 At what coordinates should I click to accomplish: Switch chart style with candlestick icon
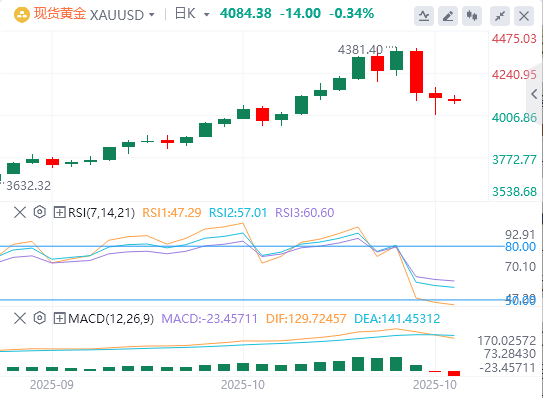472,16
